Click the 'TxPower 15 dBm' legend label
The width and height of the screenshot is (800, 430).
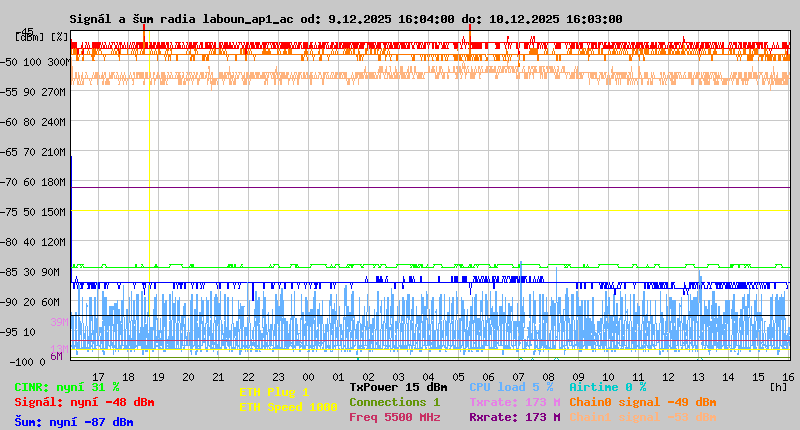point(398,387)
